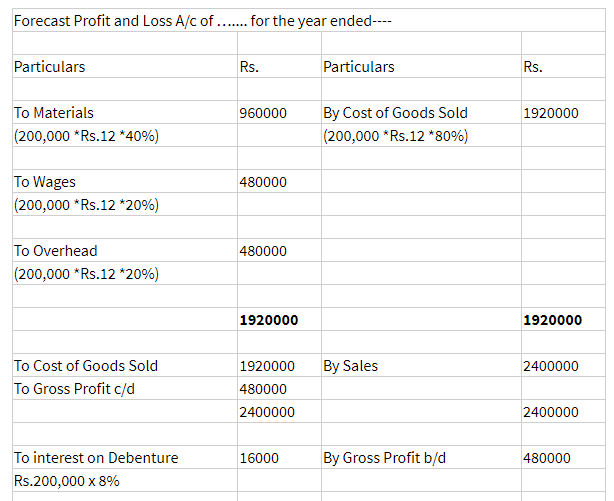Select the To Wages cell
Screen dimensions: 614x501
click(x=45, y=182)
